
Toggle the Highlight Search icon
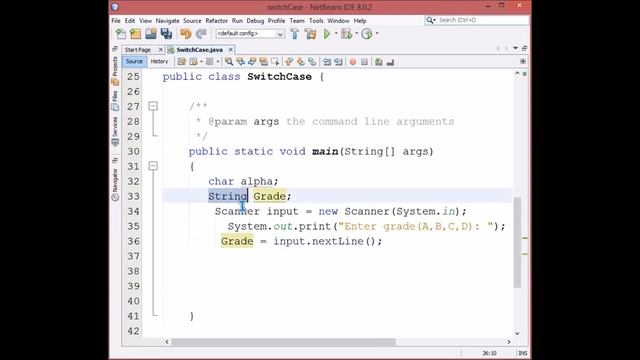[263, 62]
